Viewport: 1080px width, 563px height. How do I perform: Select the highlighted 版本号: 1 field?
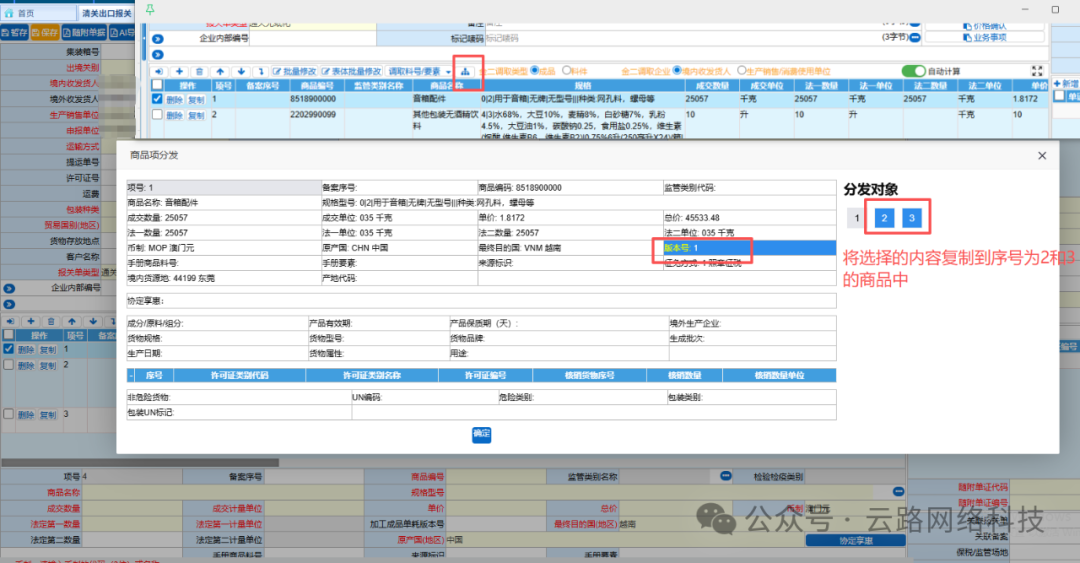749,247
